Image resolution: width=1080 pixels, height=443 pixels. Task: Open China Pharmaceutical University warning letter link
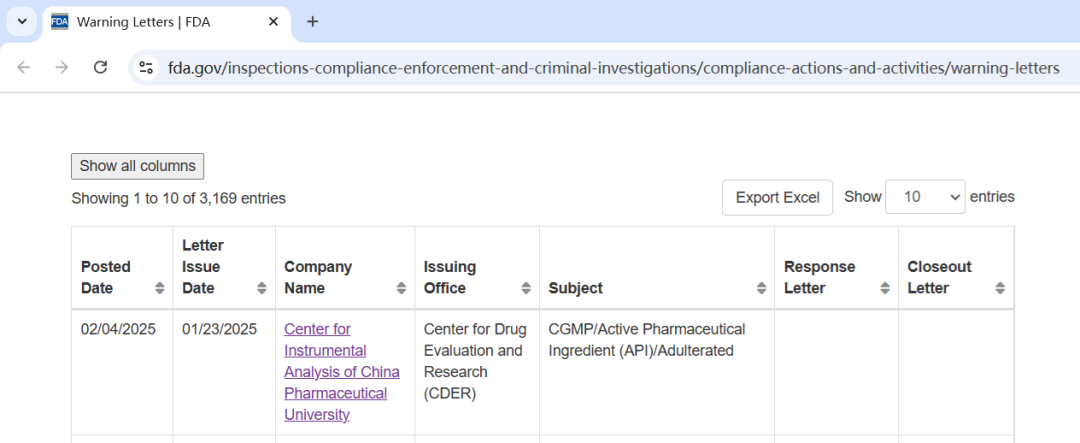[341, 371]
